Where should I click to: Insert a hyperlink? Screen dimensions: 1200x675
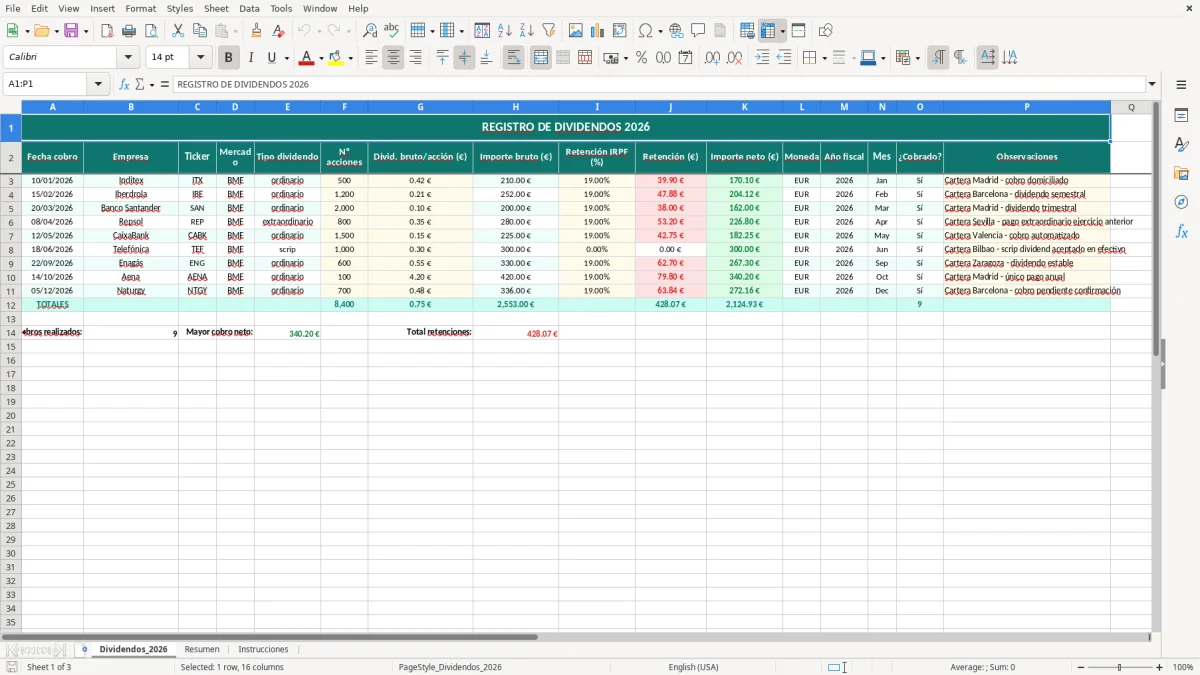tap(677, 31)
